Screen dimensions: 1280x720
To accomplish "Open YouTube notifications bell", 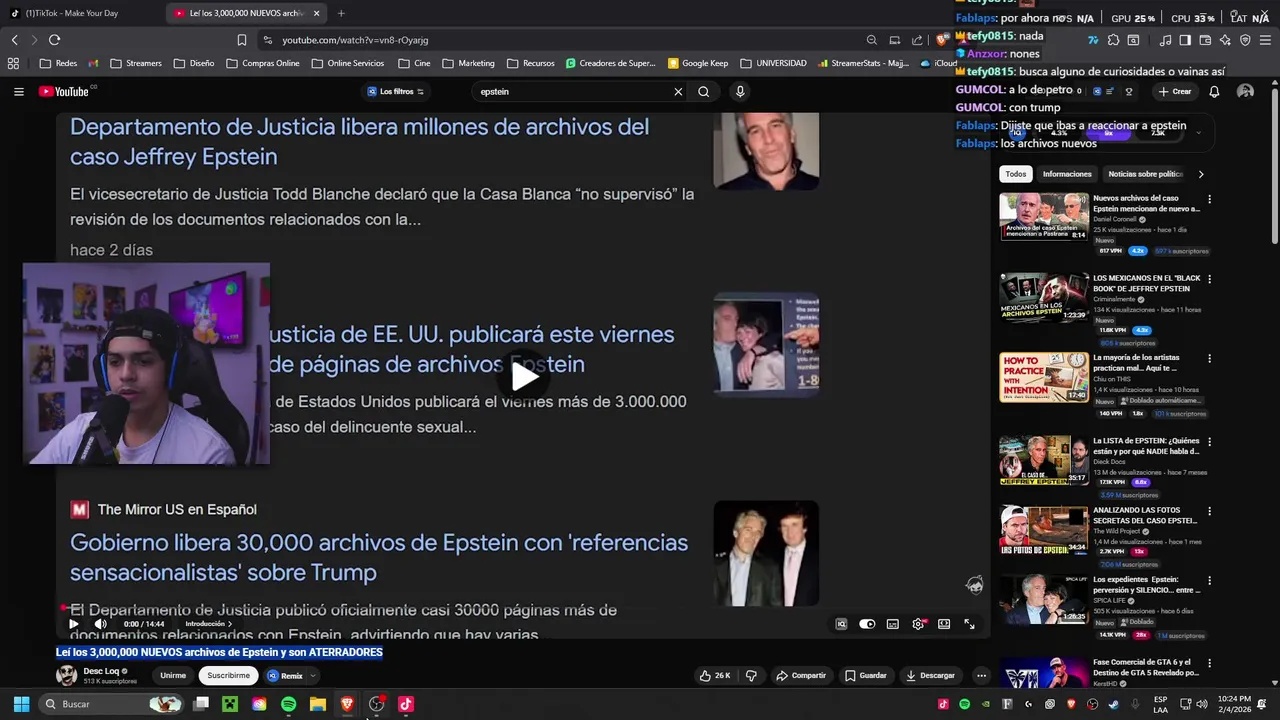I will (x=1214, y=91).
